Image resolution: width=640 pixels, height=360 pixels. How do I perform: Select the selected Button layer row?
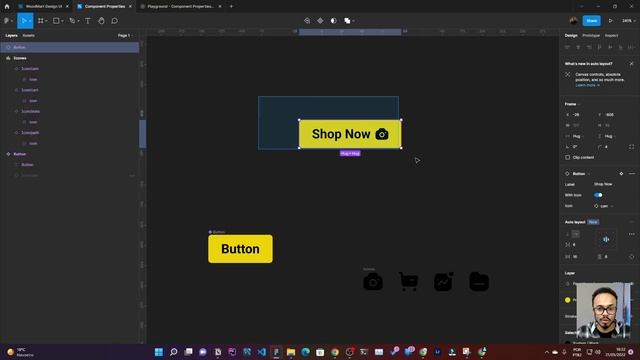pos(69,47)
